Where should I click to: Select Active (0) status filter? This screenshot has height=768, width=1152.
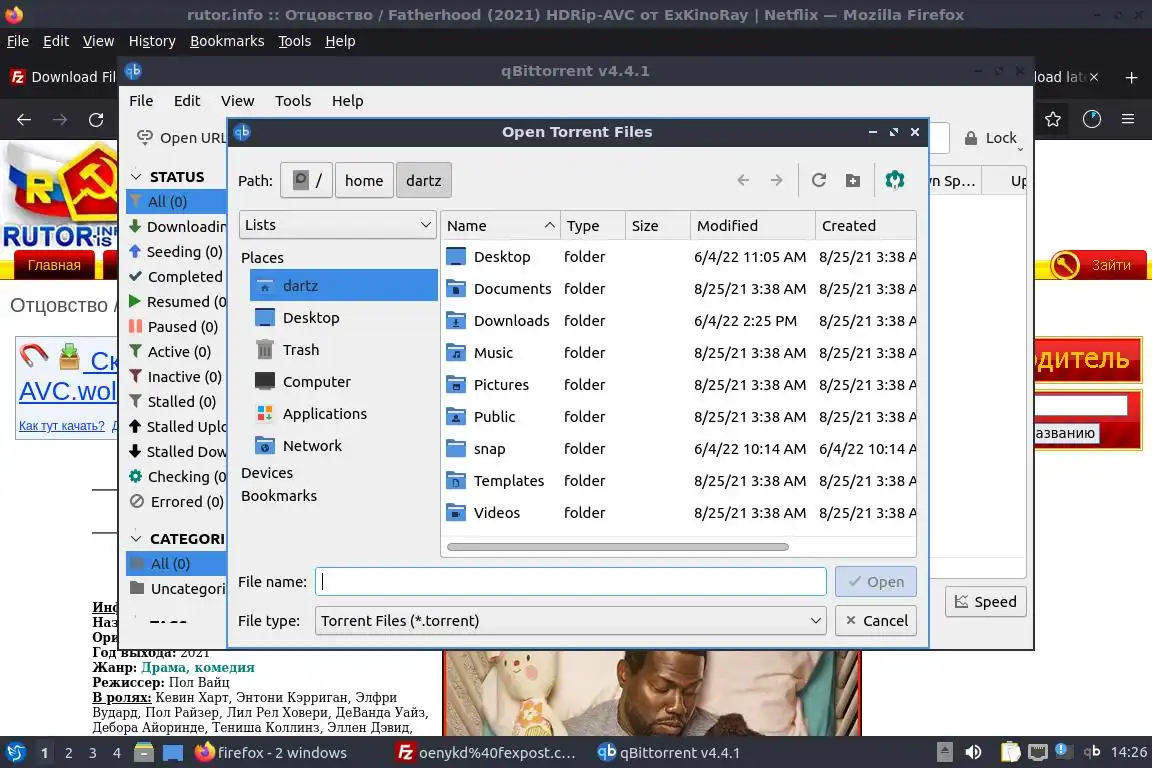176,351
